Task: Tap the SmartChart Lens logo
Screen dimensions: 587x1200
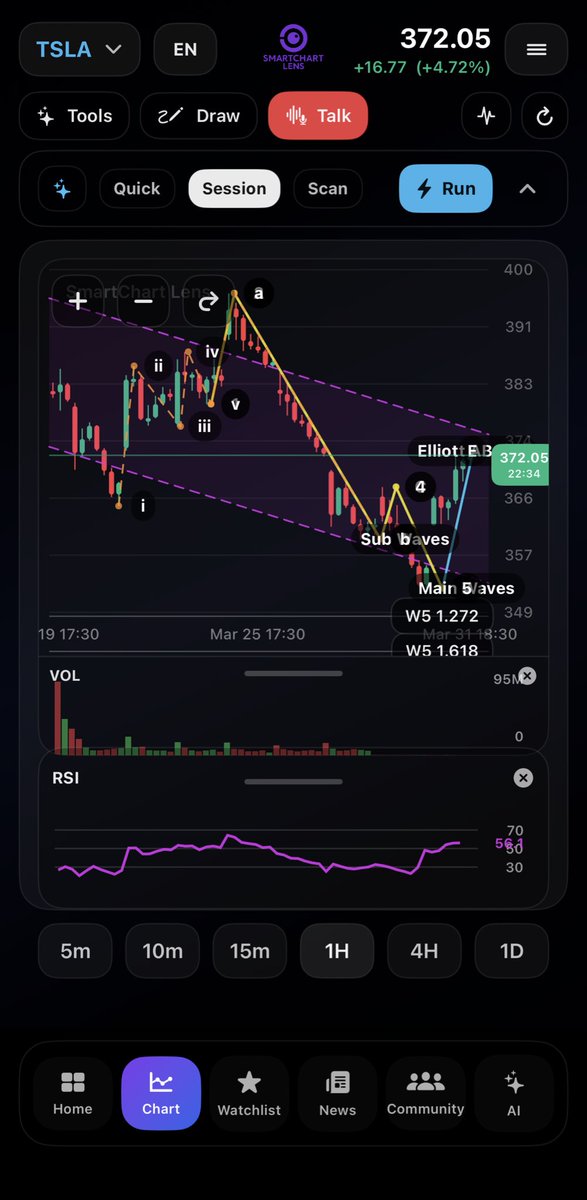Action: pos(292,48)
